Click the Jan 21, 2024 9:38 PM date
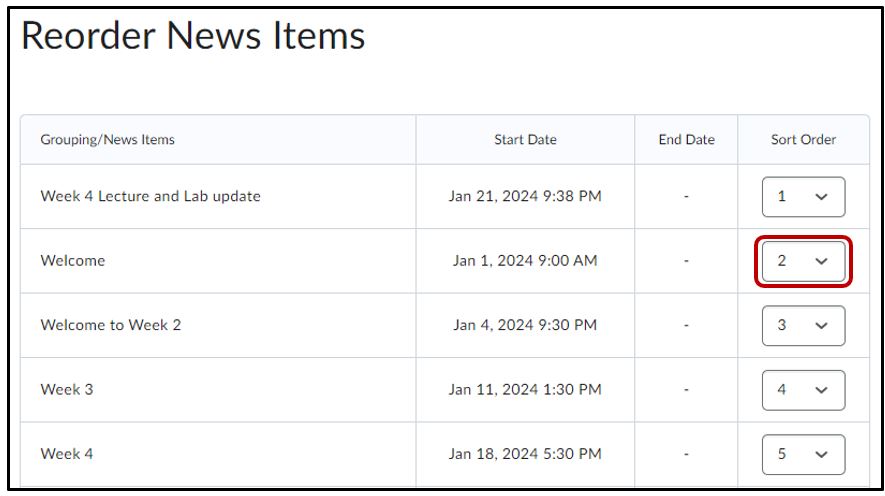The image size is (885, 496). coord(525,197)
